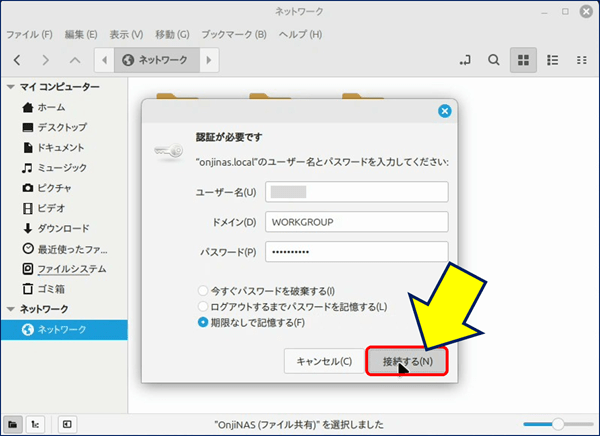The image size is (600, 436).
Task: Open the View (表示) menu
Action: point(126,34)
